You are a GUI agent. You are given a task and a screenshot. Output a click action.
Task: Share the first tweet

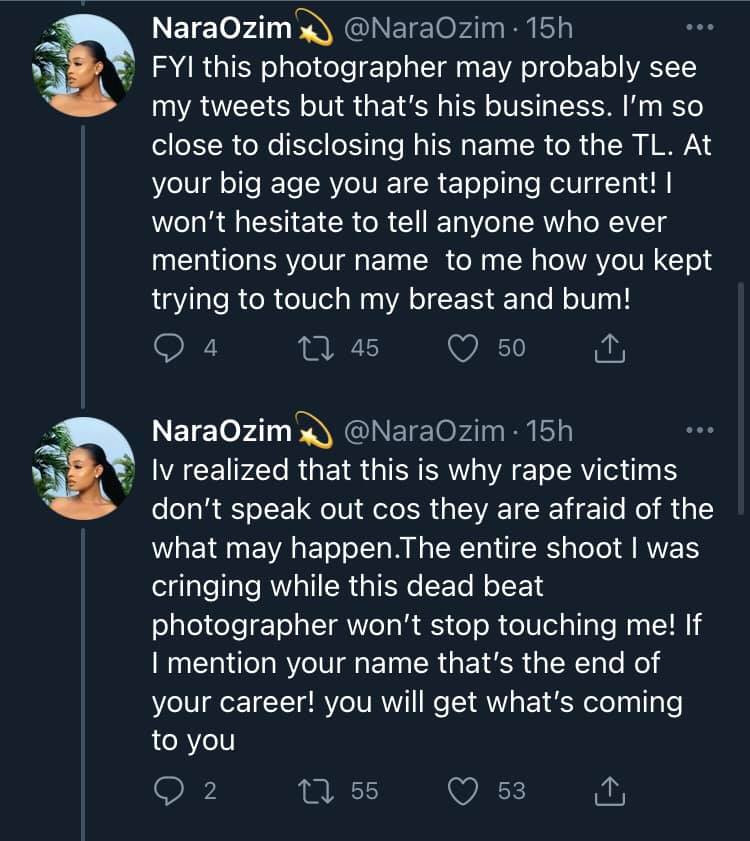tap(610, 348)
